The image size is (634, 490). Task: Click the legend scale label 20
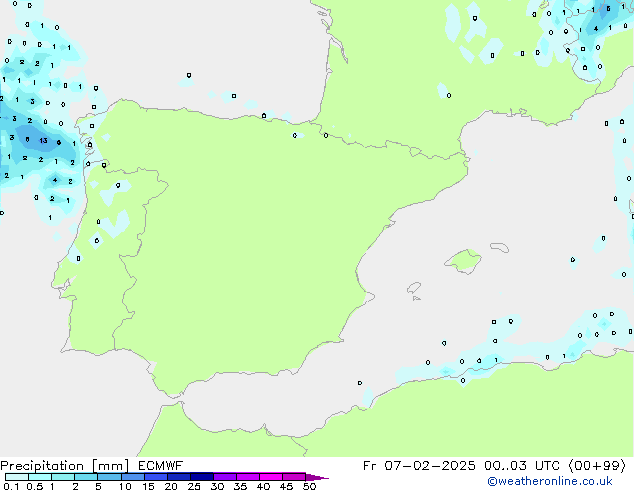(171, 486)
